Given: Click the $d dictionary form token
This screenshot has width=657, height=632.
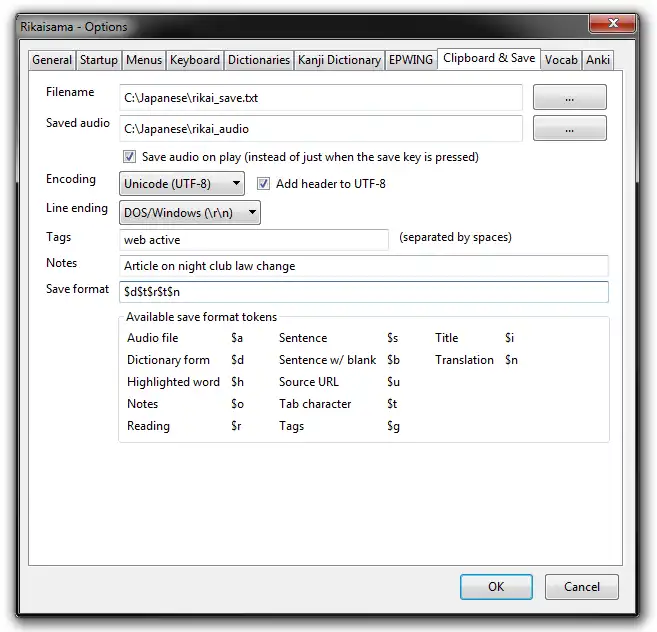Looking at the screenshot, I should (237, 360).
